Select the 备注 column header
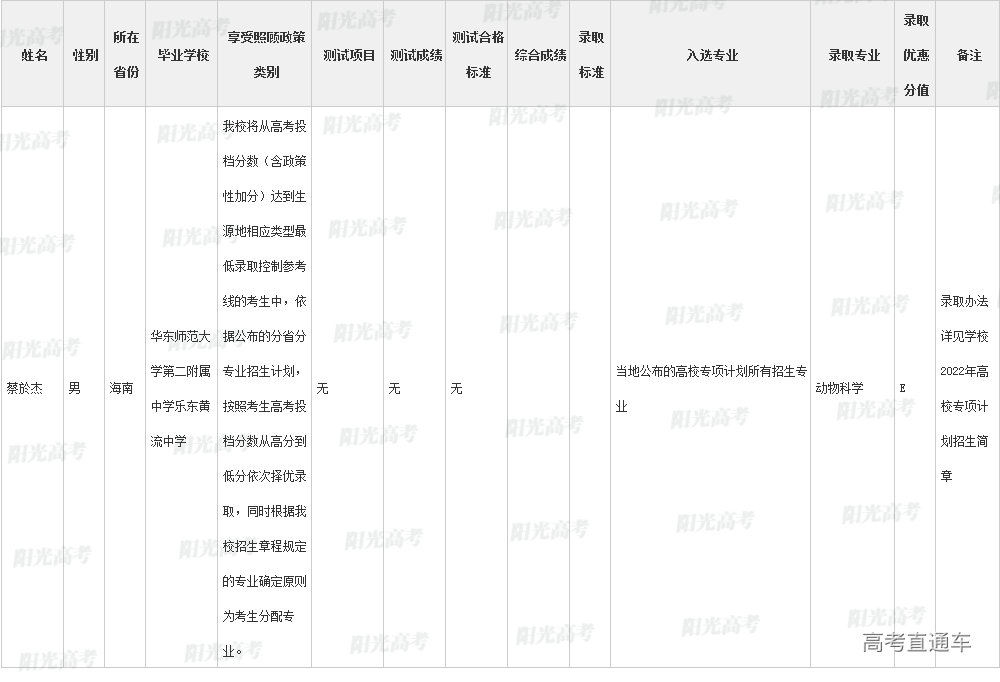The image size is (1000, 682). tap(968, 55)
